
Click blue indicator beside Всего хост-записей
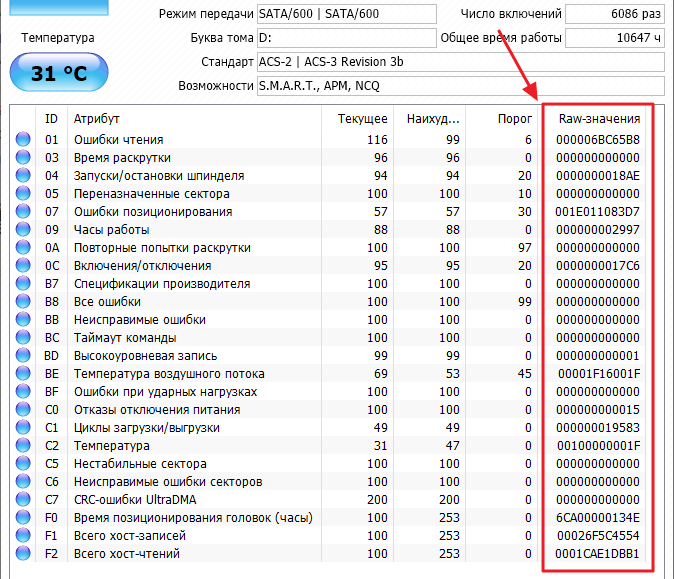(x=23, y=536)
